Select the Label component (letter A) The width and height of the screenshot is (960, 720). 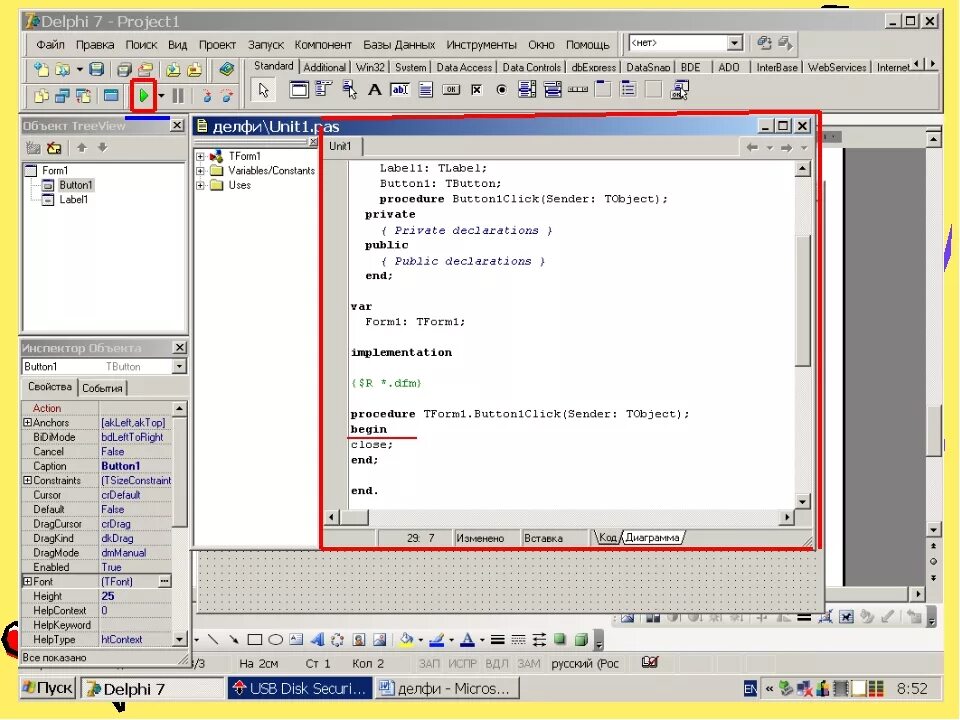374,90
